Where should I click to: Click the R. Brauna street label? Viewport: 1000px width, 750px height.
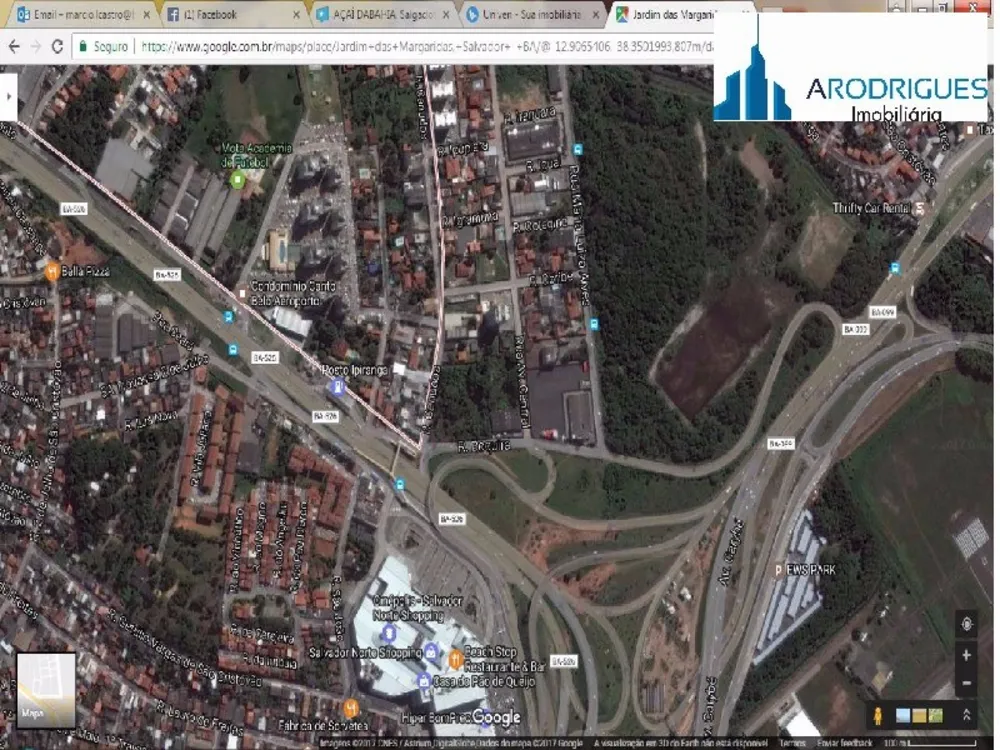point(484,446)
